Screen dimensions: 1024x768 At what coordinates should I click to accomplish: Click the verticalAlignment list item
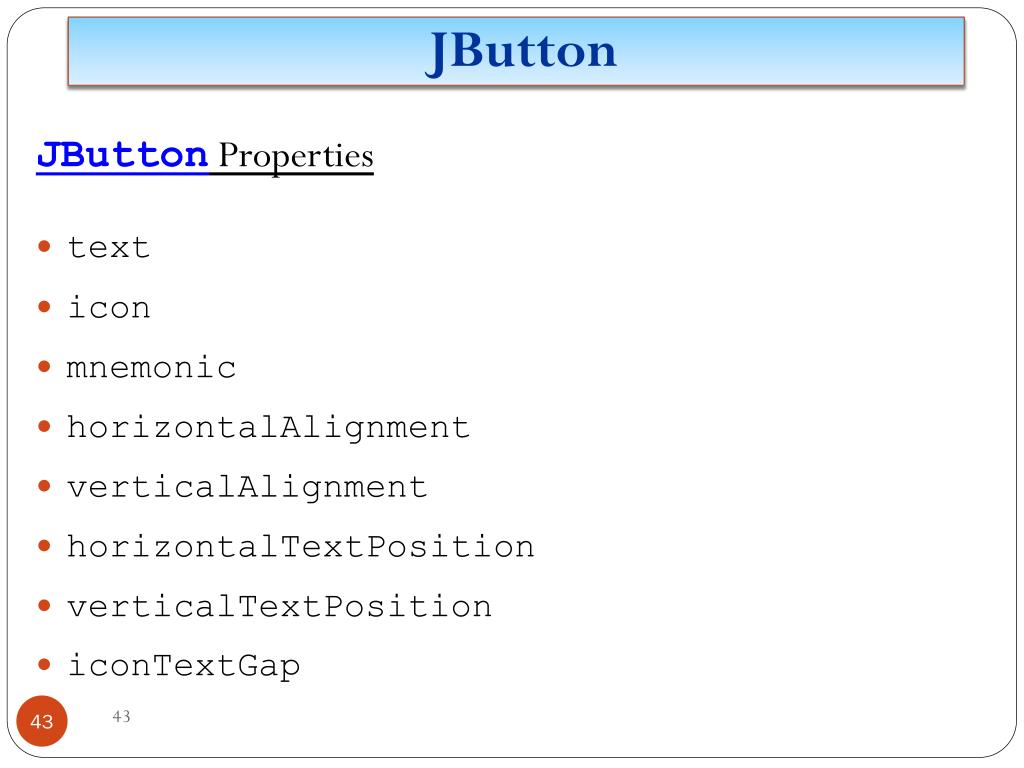247,487
